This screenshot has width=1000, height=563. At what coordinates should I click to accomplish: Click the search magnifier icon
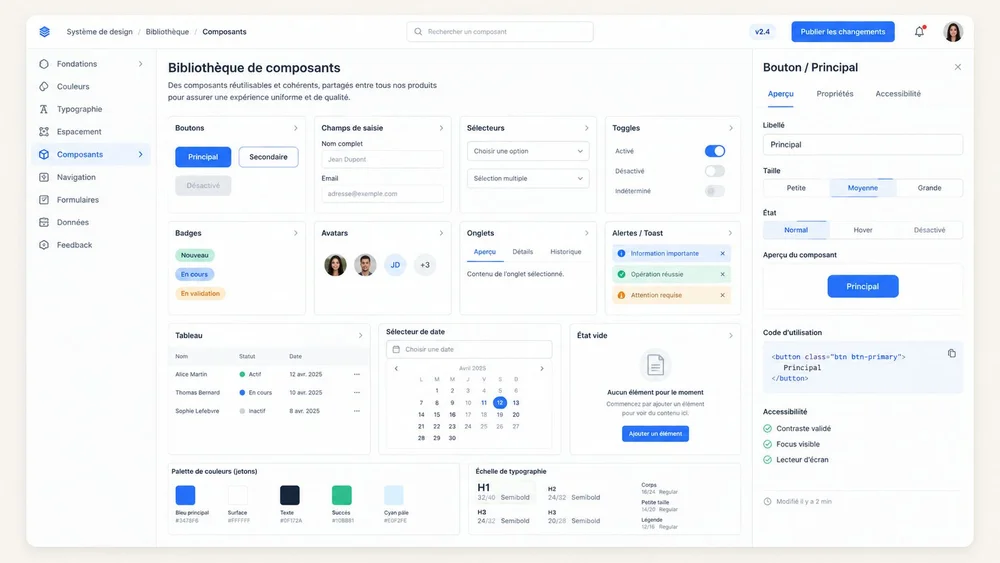tap(418, 31)
